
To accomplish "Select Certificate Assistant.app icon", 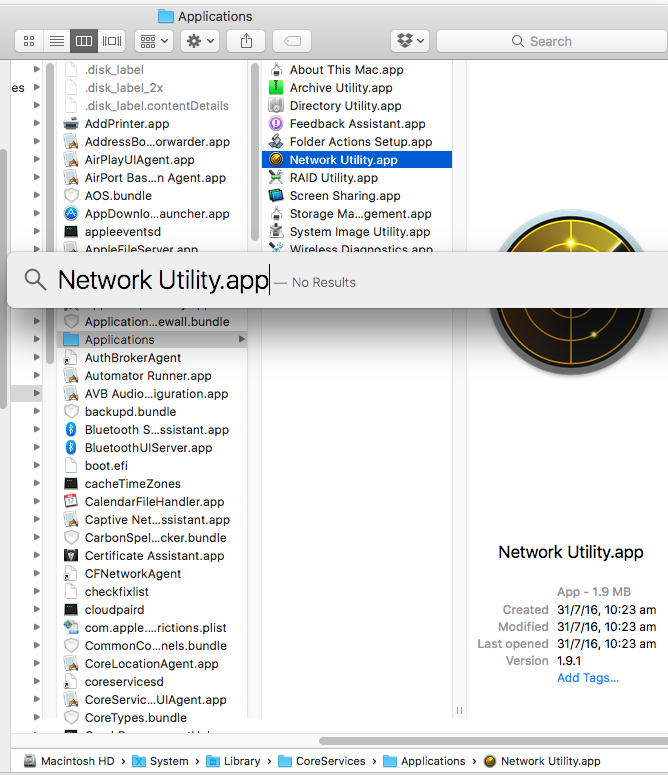I will [x=71, y=556].
